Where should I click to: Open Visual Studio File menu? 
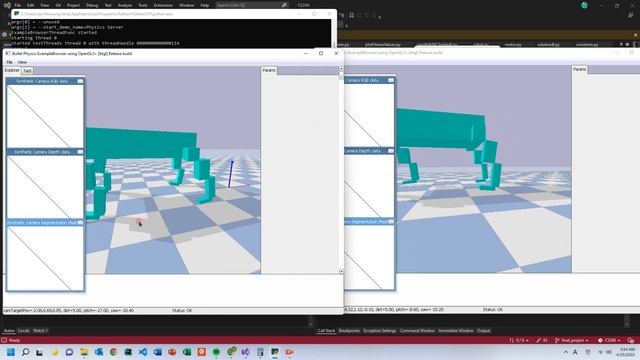tap(18, 5)
